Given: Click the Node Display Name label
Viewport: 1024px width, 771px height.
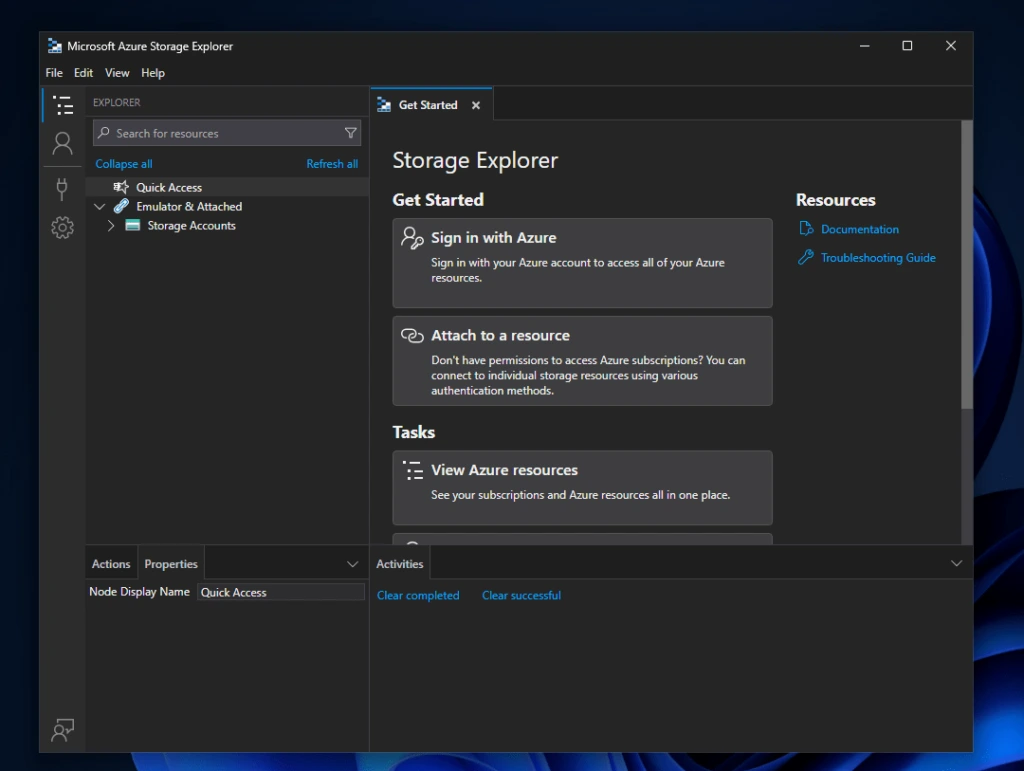Looking at the screenshot, I should coord(139,591).
